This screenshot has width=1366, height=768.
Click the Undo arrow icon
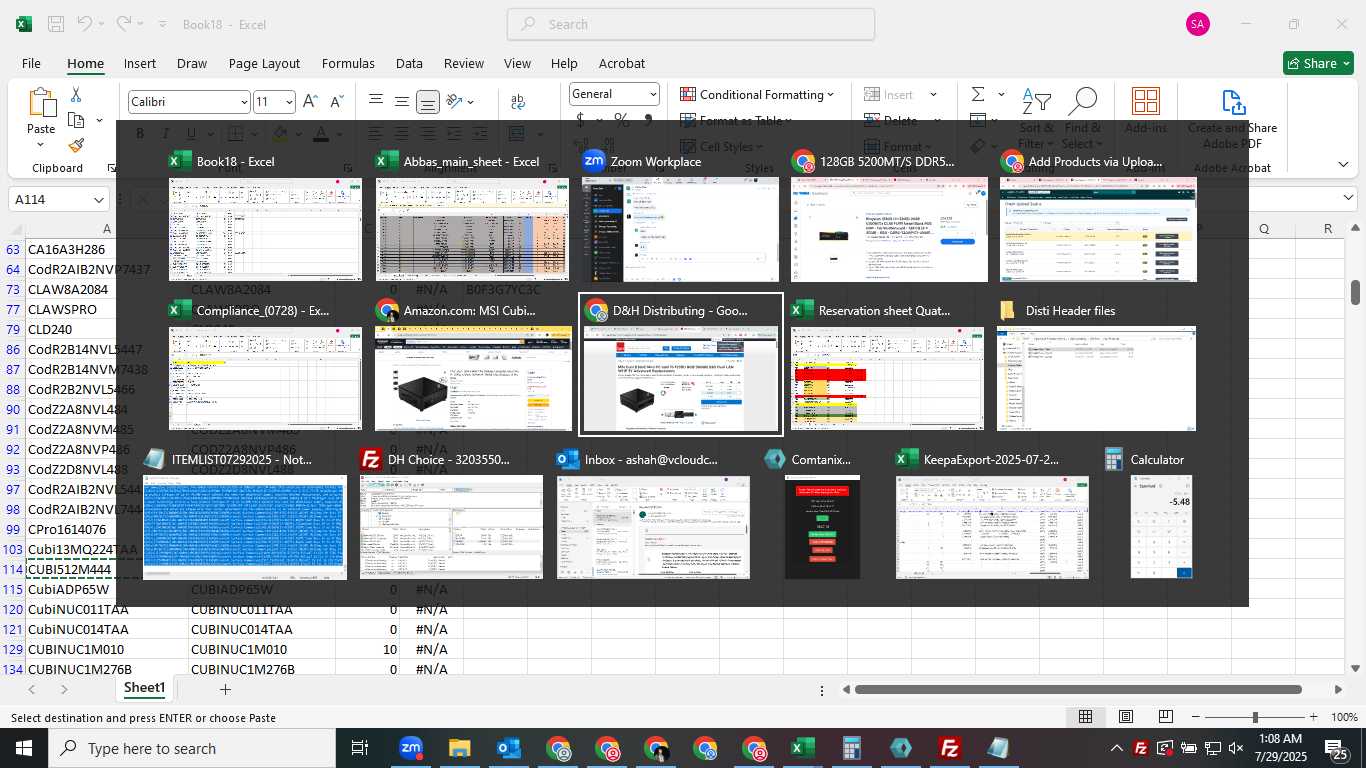point(86,24)
